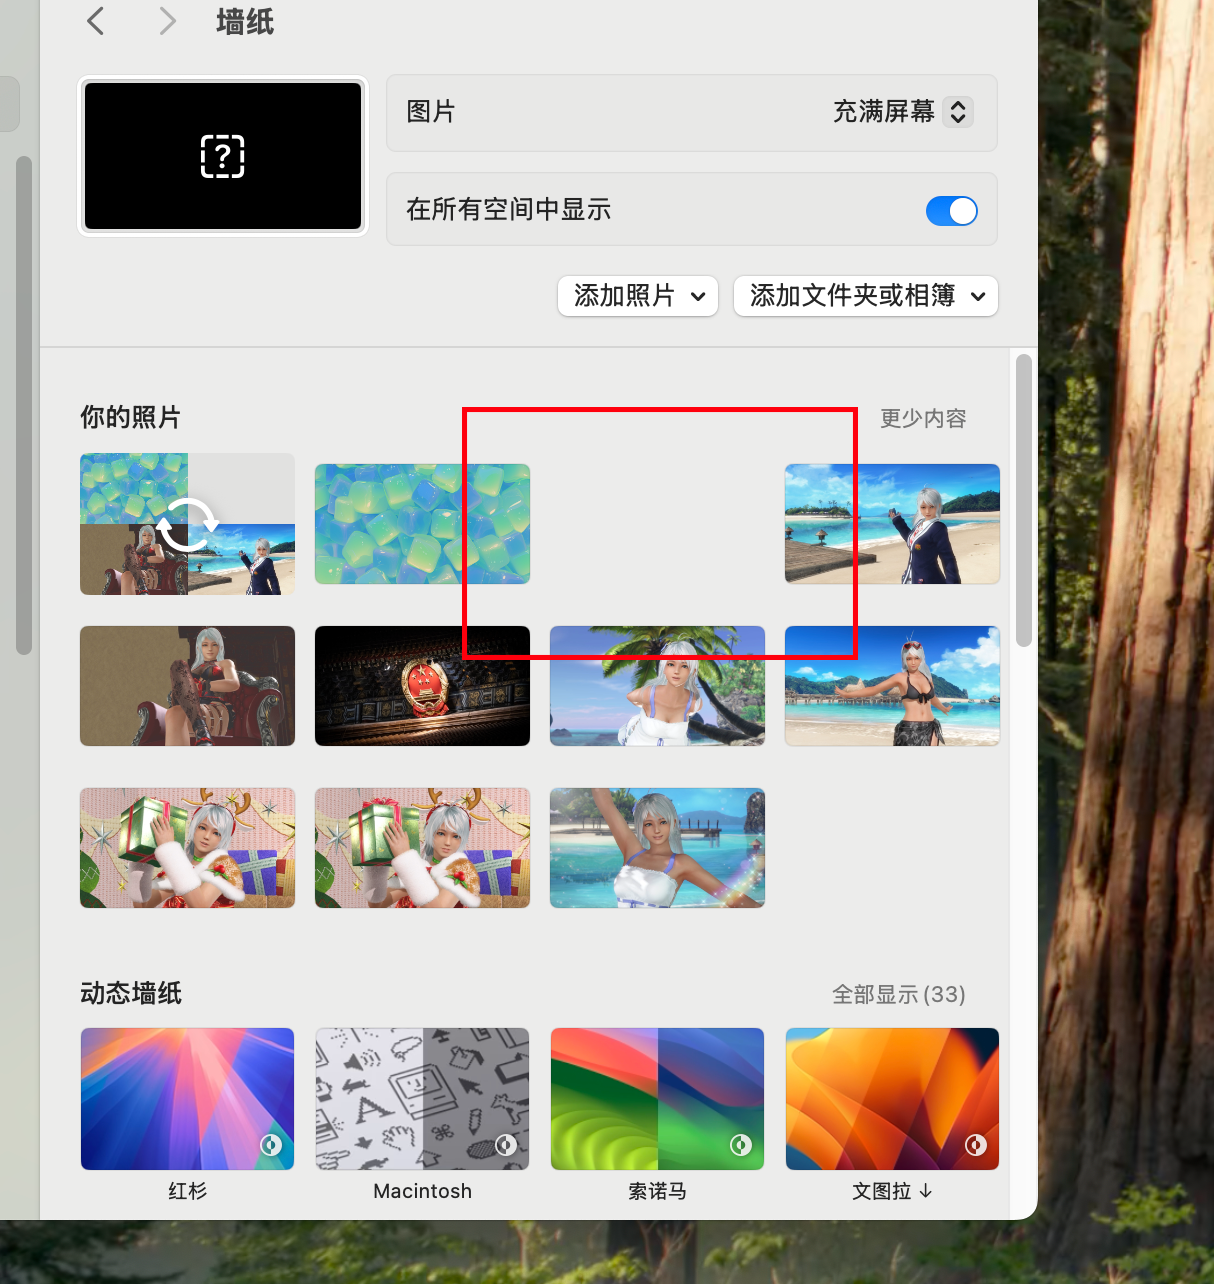
Task: Toggle the 在所有空间中显示 switch
Action: click(951, 211)
